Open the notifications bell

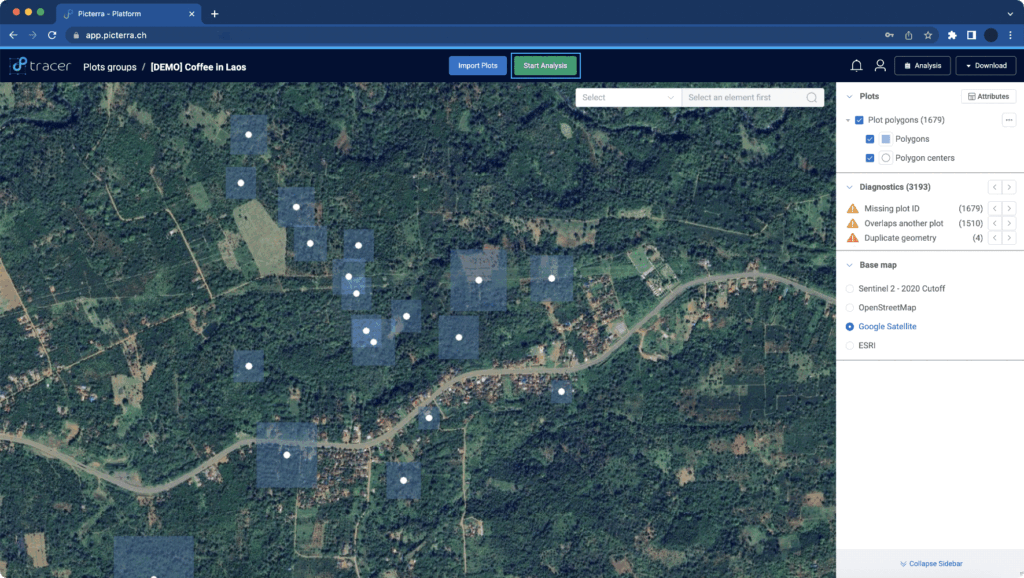point(856,65)
